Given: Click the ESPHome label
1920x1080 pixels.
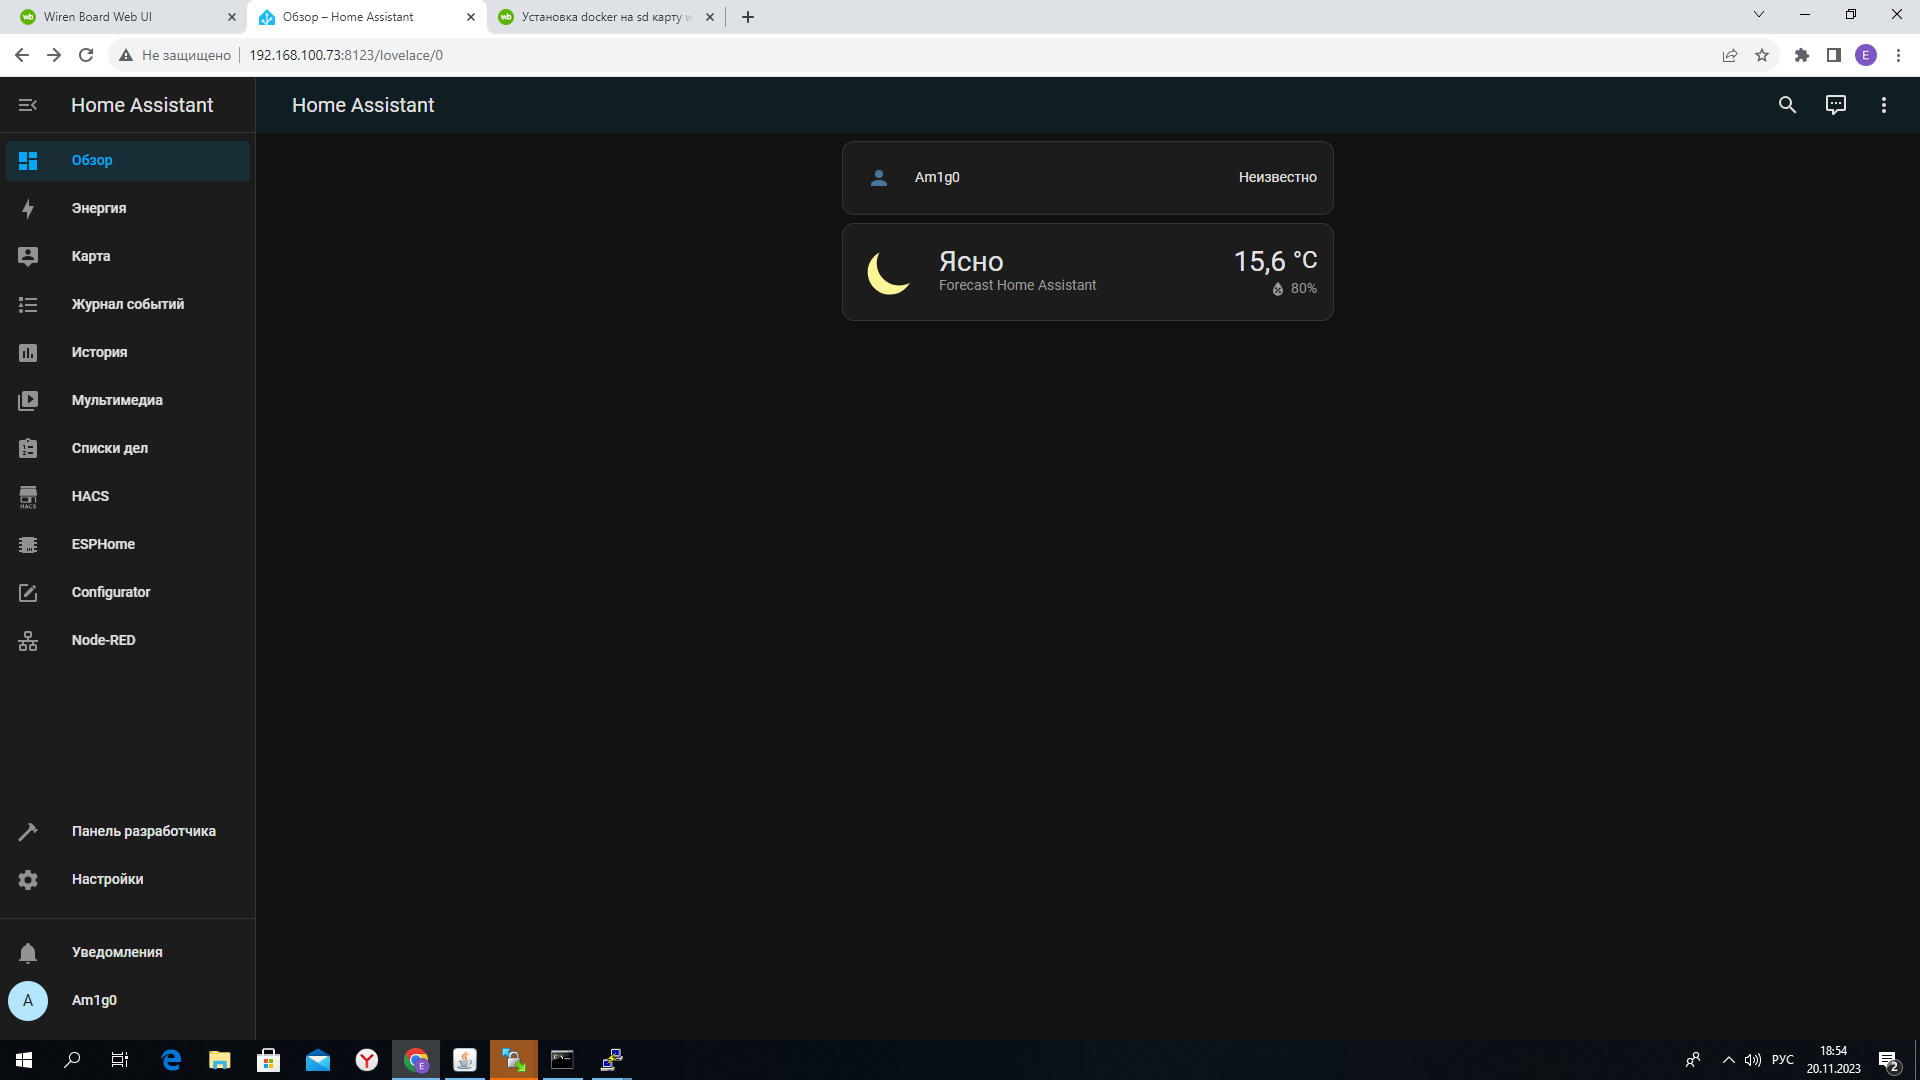Looking at the screenshot, I should click(103, 544).
